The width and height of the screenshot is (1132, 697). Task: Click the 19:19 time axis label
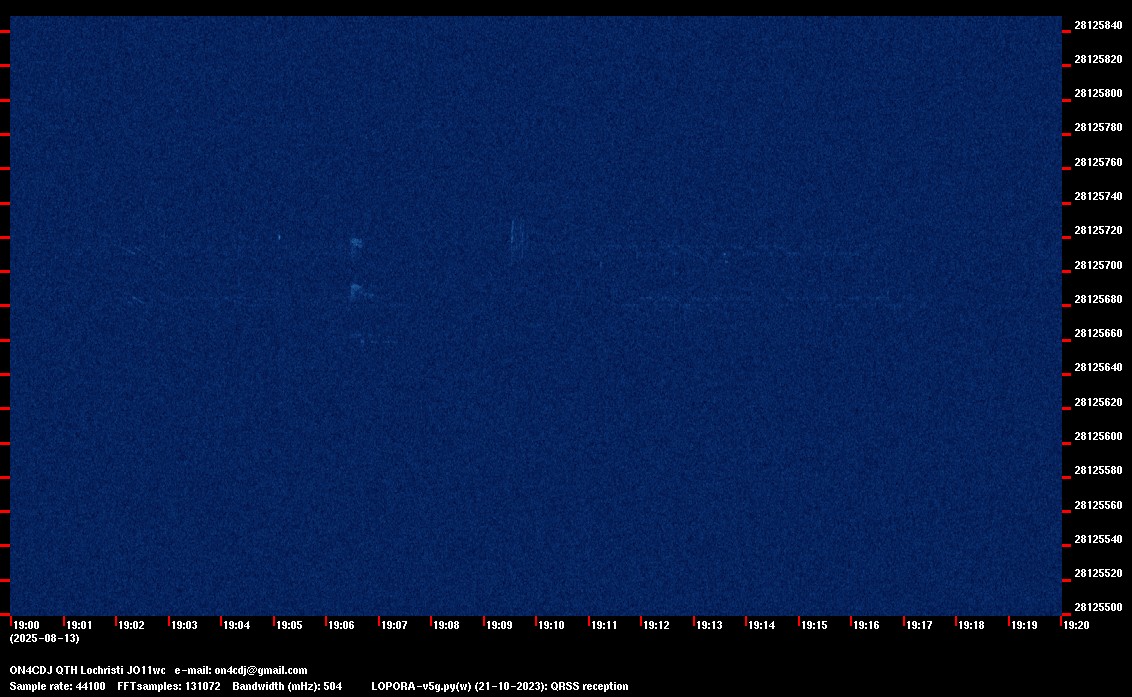[1024, 625]
